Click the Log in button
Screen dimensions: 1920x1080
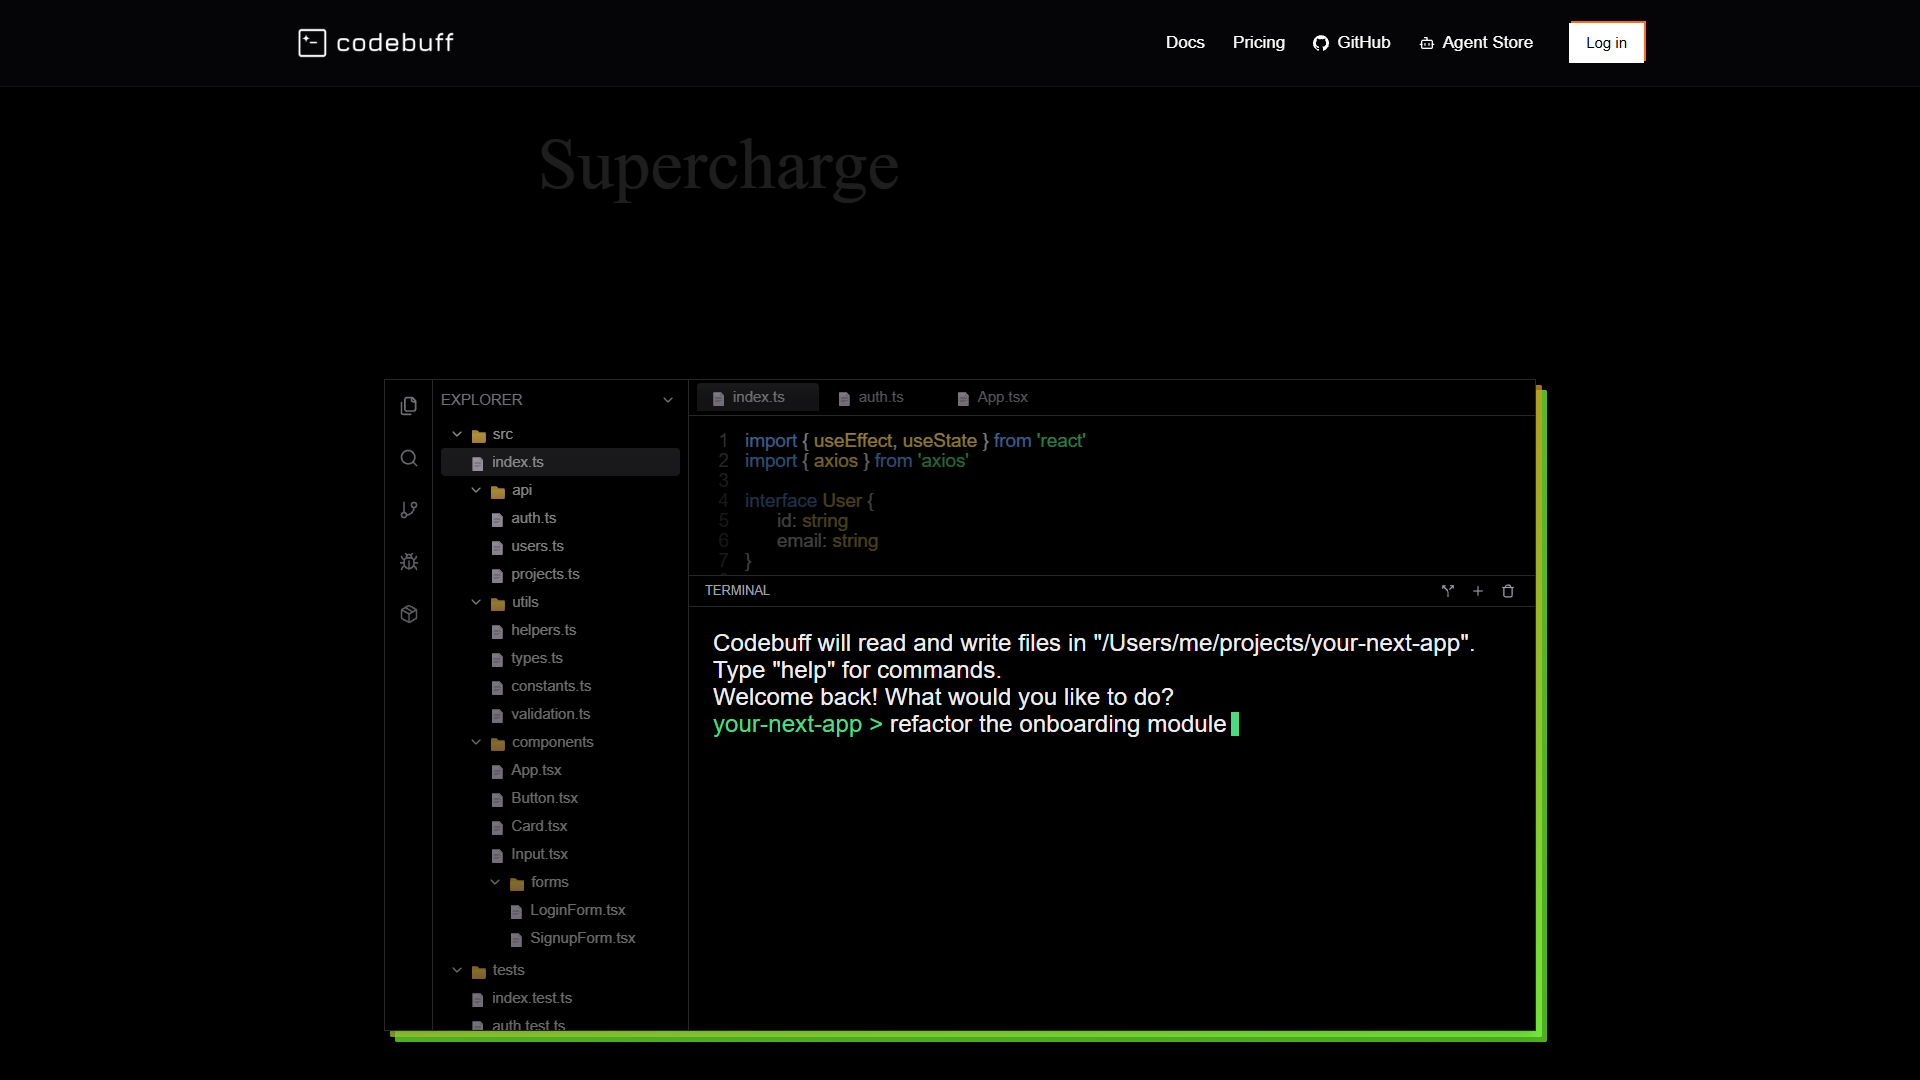pos(1606,43)
